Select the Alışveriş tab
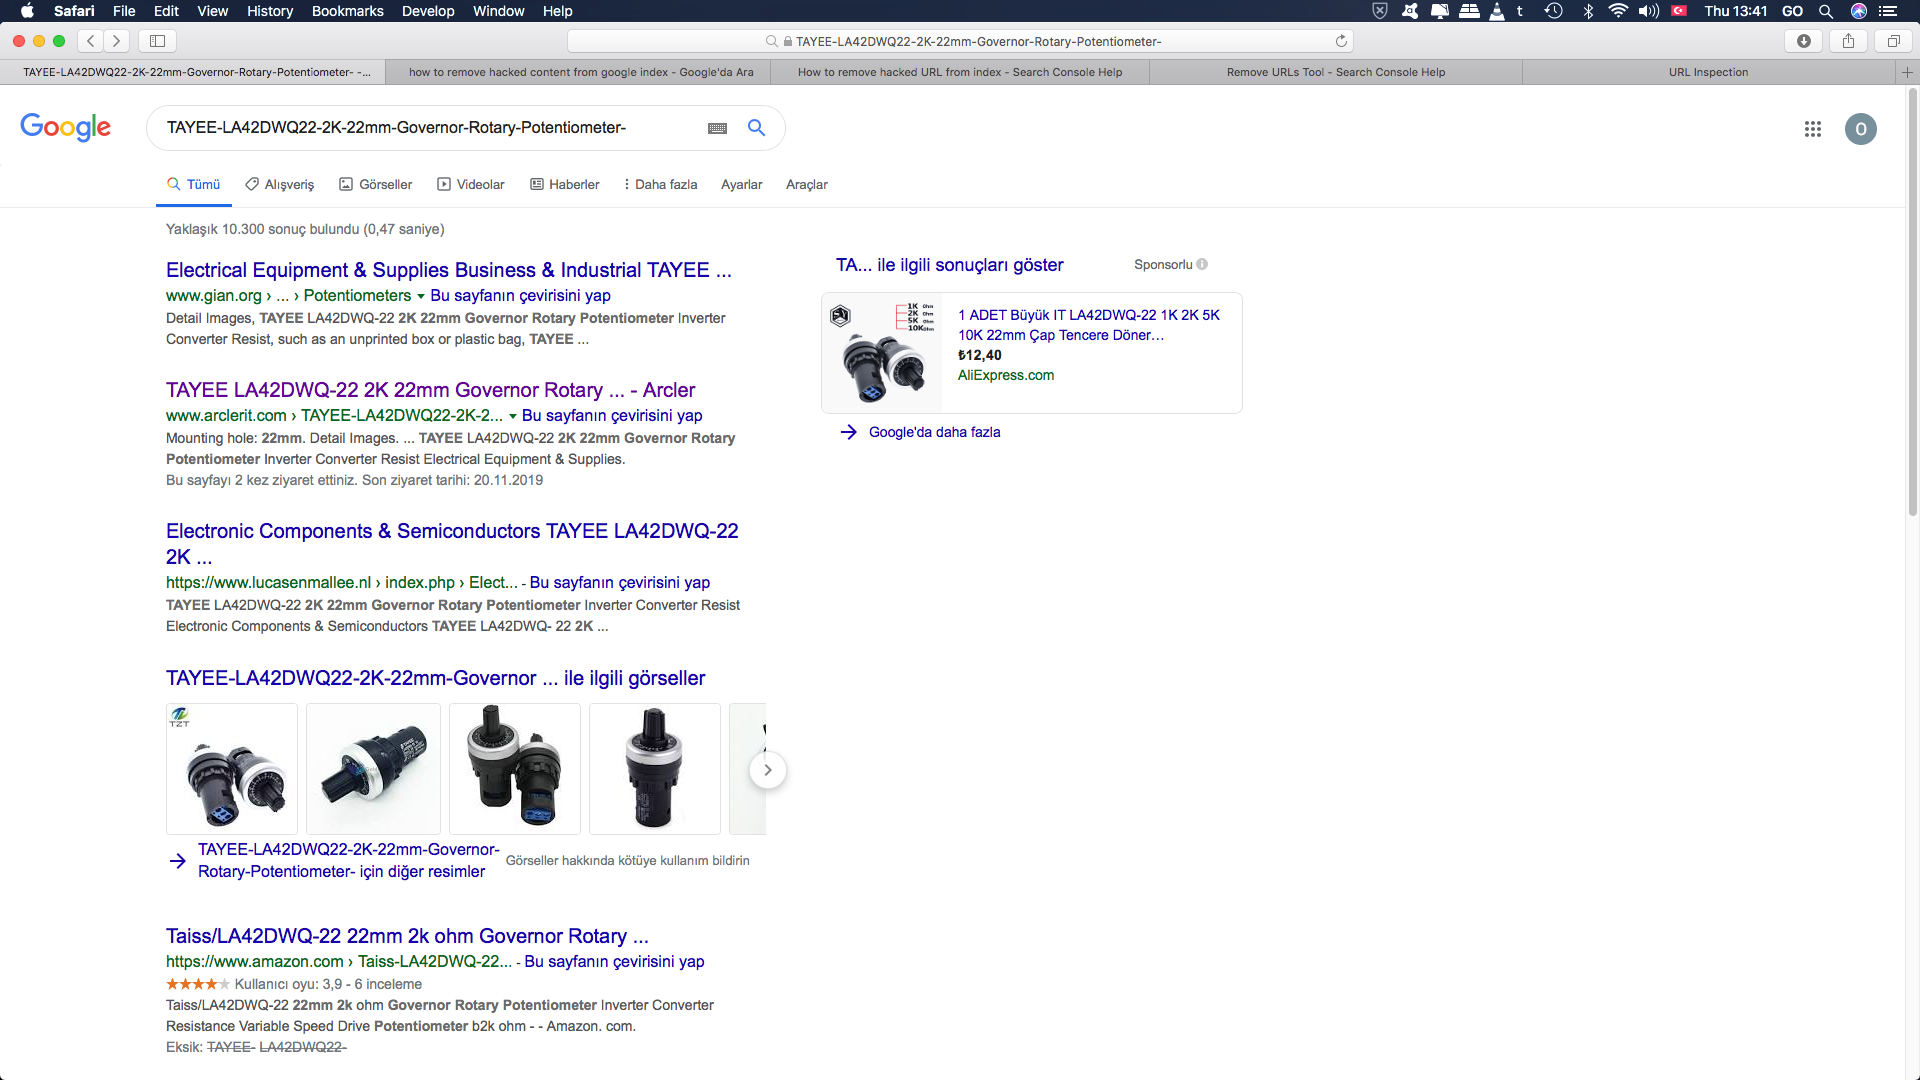1920x1080 pixels. (279, 185)
